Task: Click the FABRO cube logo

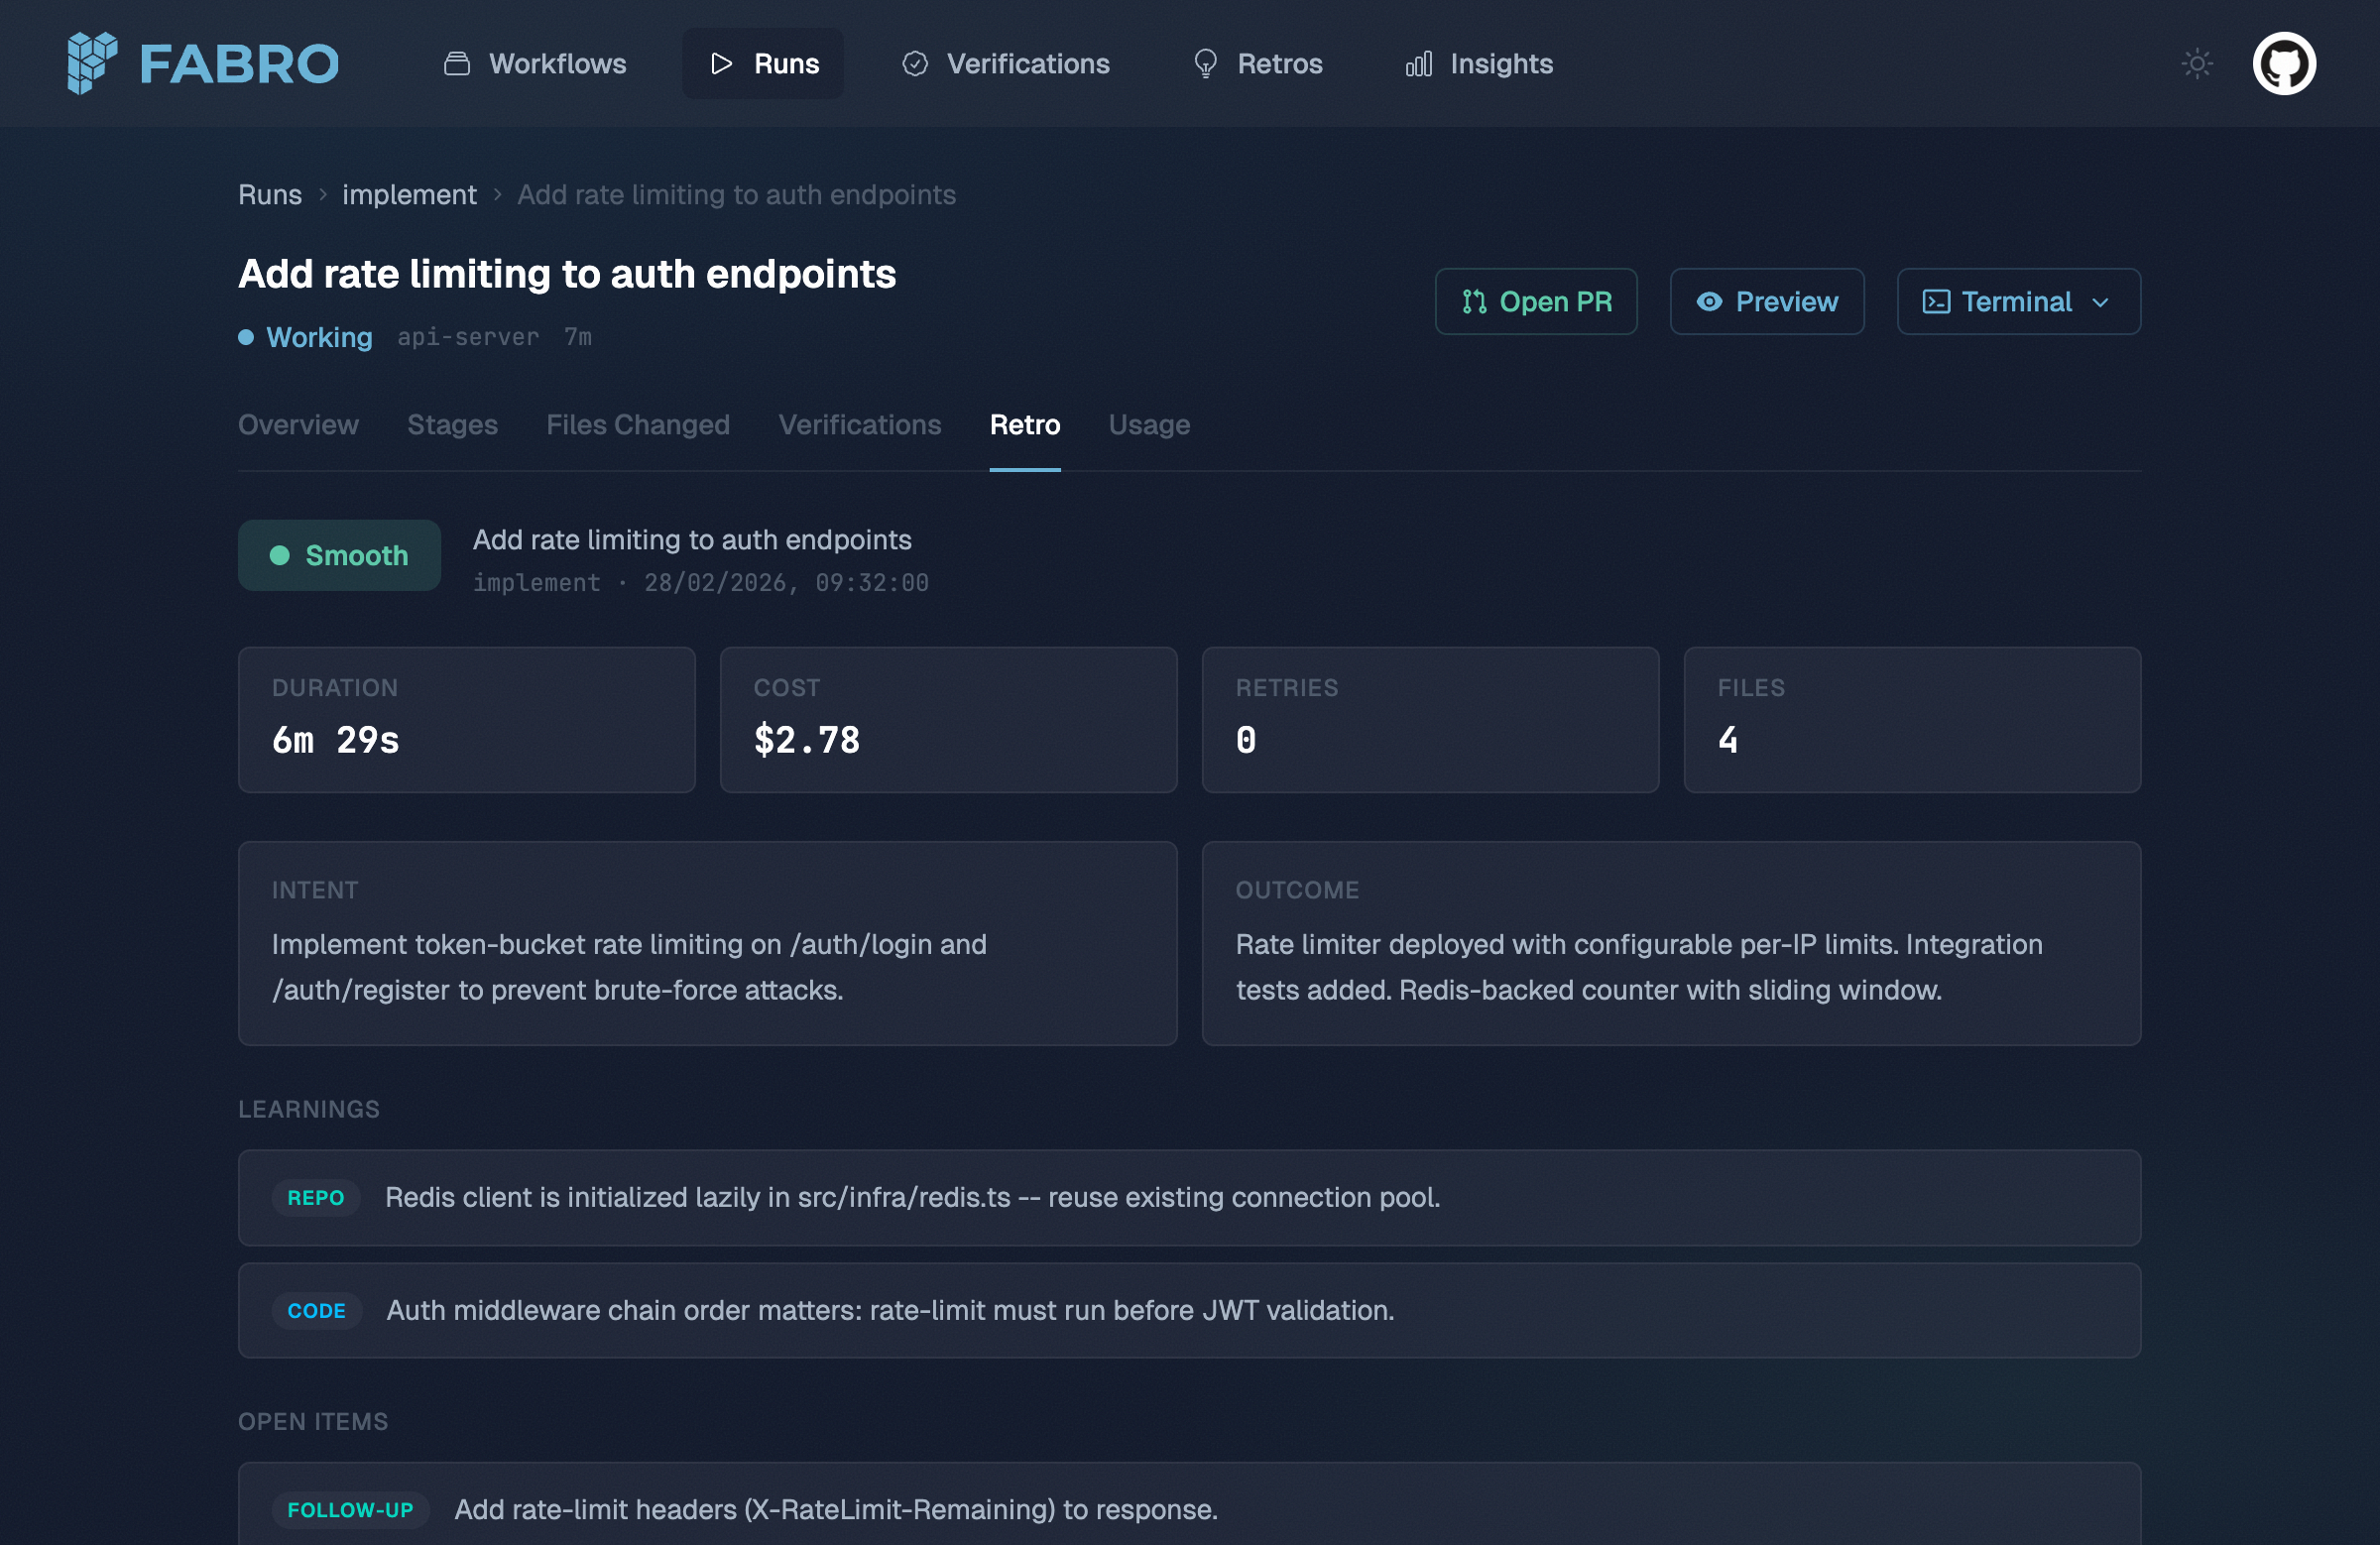Action: 92,63
